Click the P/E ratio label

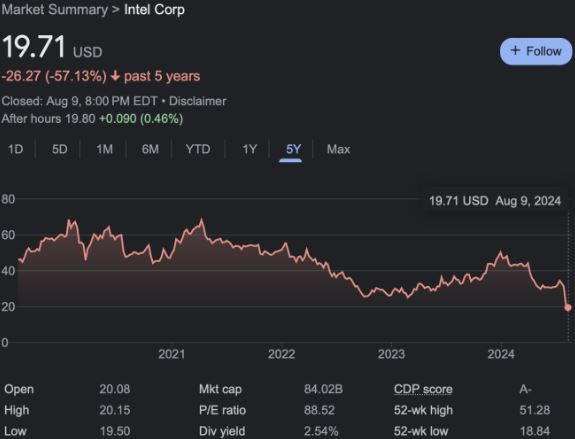pos(222,410)
